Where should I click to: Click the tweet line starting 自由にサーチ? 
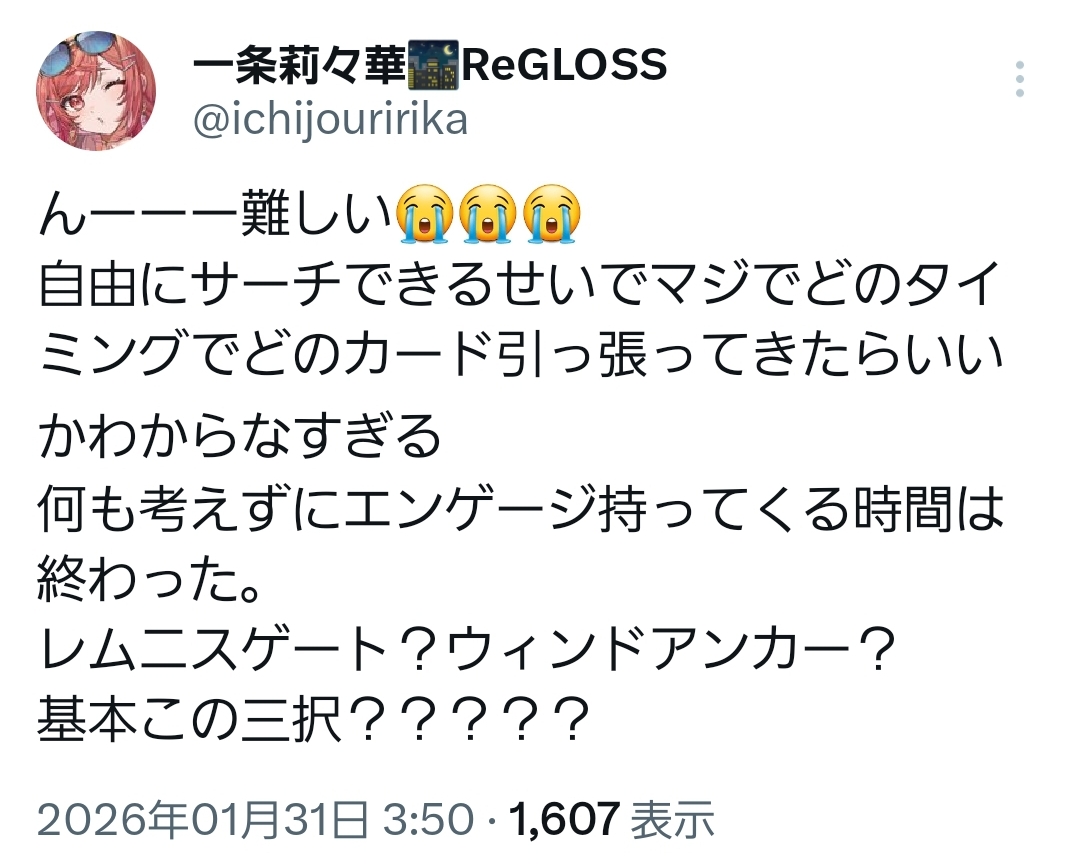(x=520, y=285)
